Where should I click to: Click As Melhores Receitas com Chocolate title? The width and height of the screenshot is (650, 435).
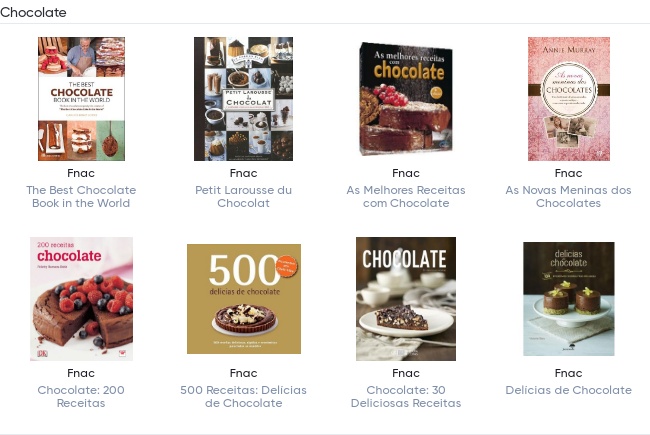coord(406,197)
